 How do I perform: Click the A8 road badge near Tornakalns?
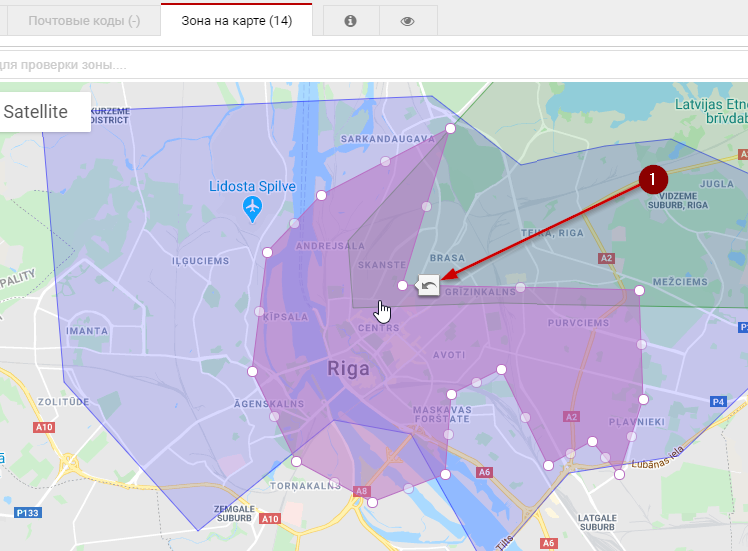(362, 491)
